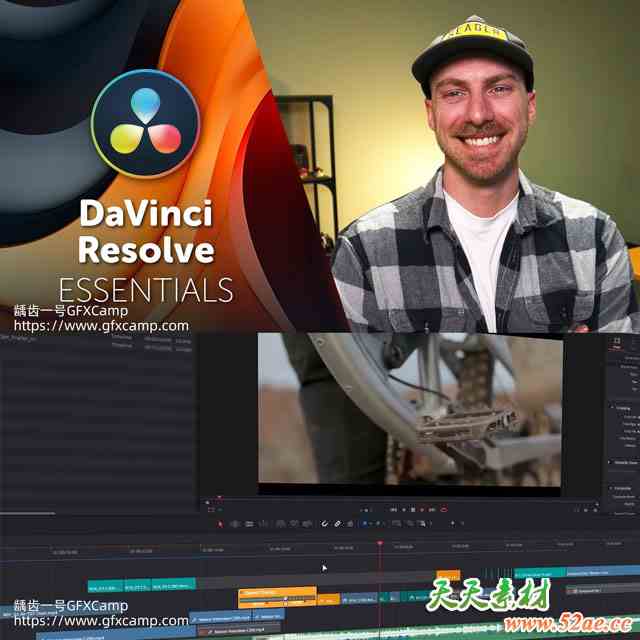This screenshot has width=640, height=640.
Task: Click the Insert Clip toolbar icon
Action: pos(280,524)
